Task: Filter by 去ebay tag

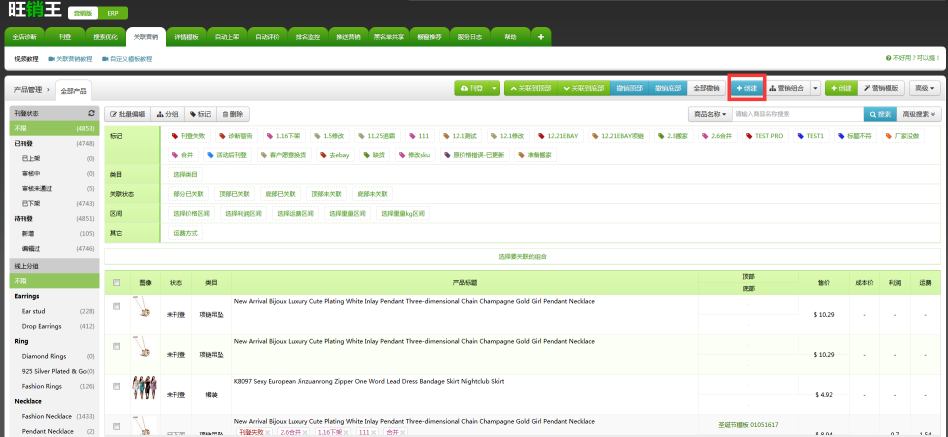Action: click(334, 155)
